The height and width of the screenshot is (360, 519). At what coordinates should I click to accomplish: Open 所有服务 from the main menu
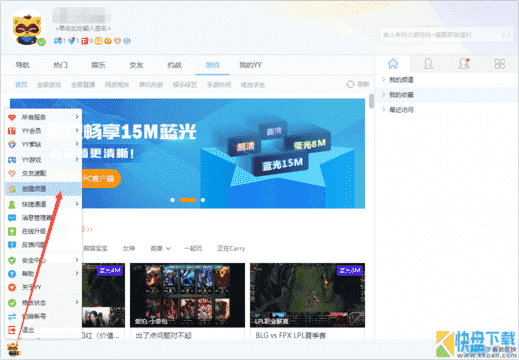[x=44, y=117]
